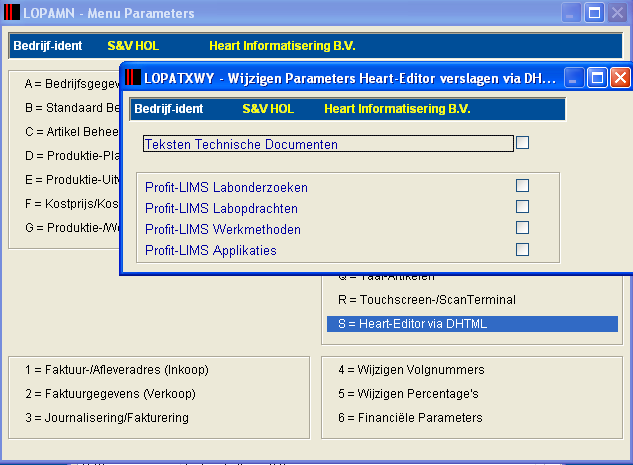Open menu item F = Kostprijs

pos(72,203)
